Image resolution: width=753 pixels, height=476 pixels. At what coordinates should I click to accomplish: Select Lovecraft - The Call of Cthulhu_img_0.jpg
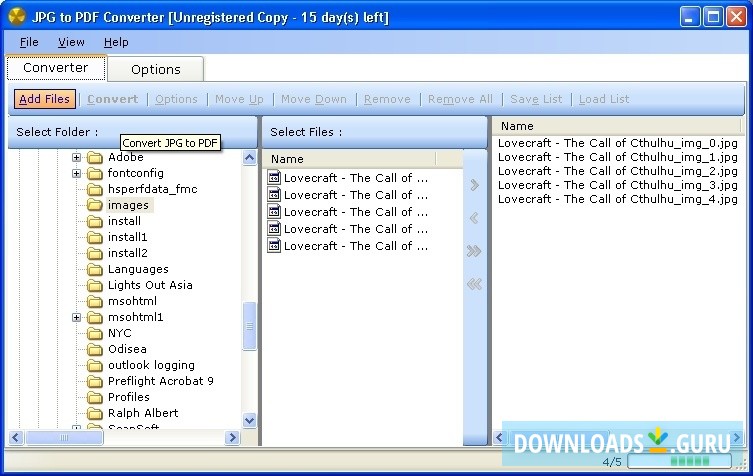point(618,143)
